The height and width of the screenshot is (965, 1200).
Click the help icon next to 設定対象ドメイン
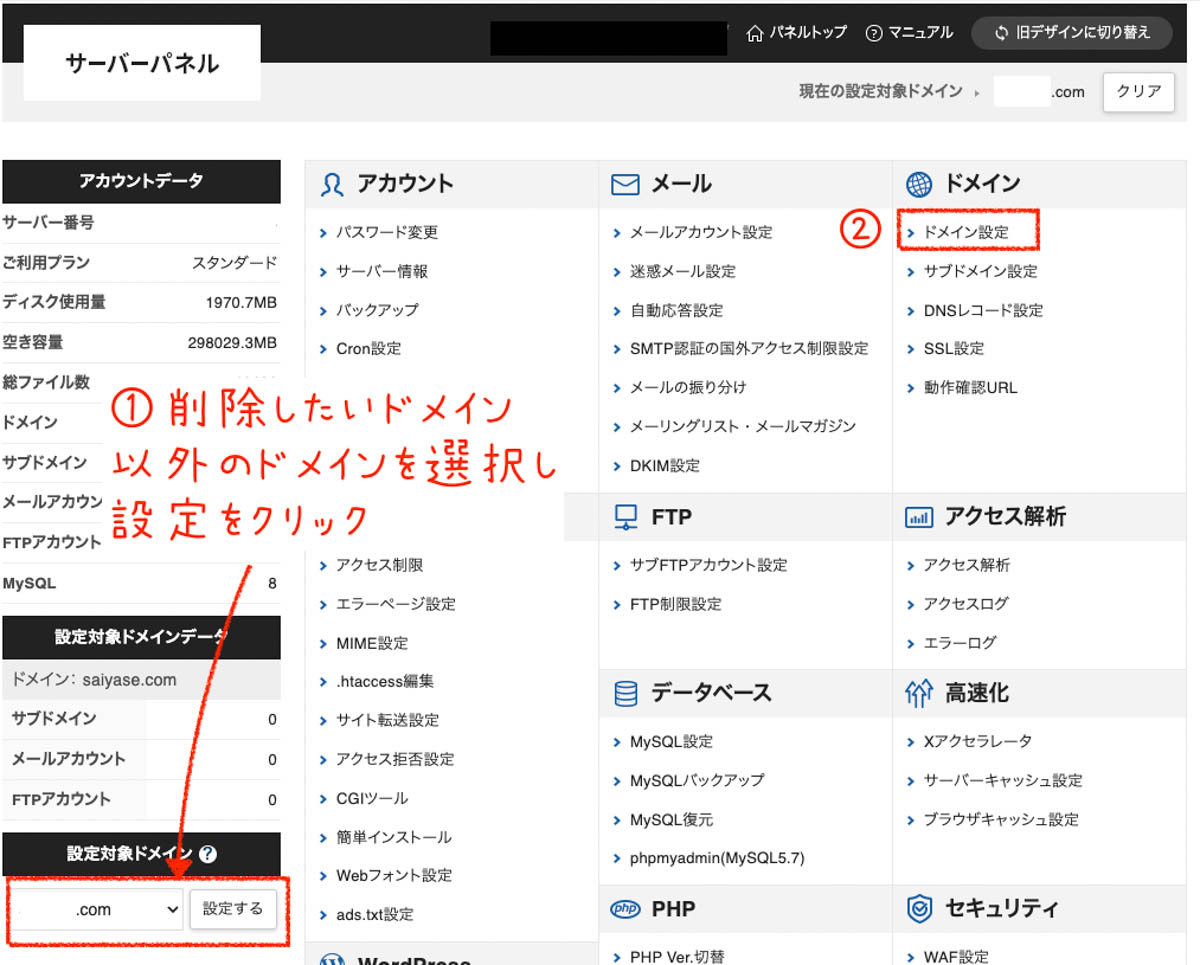click(208, 854)
